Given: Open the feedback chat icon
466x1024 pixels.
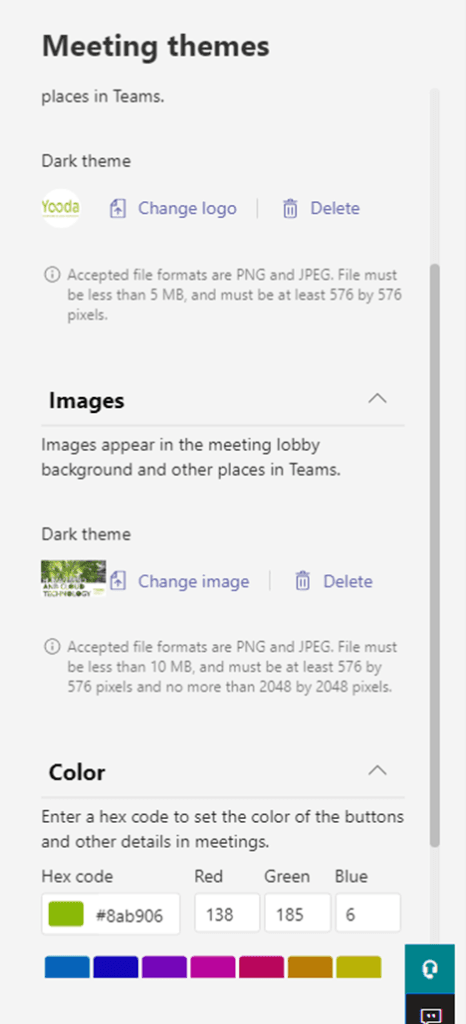Looking at the screenshot, I should coord(429,1010).
